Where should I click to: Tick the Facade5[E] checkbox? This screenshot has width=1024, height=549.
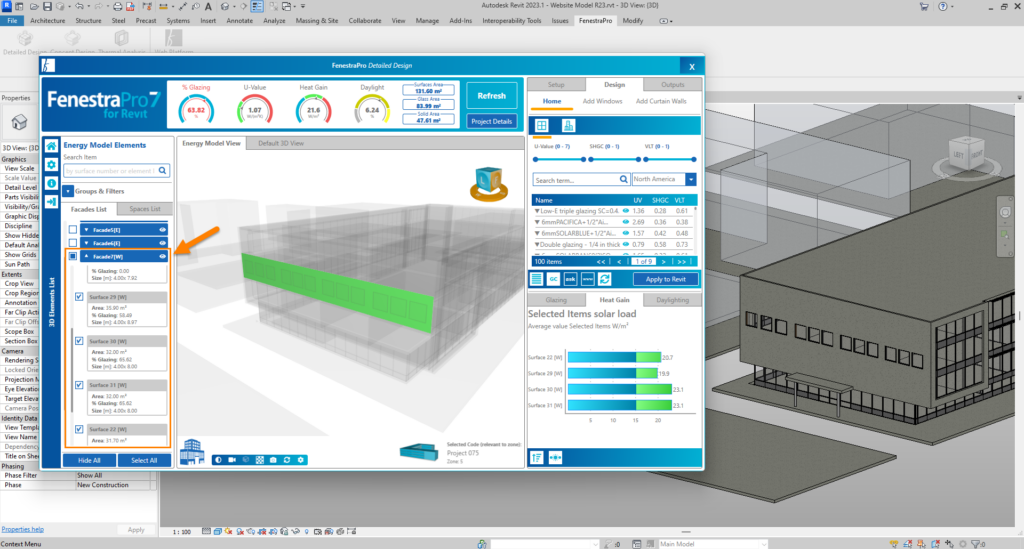click(x=72, y=230)
